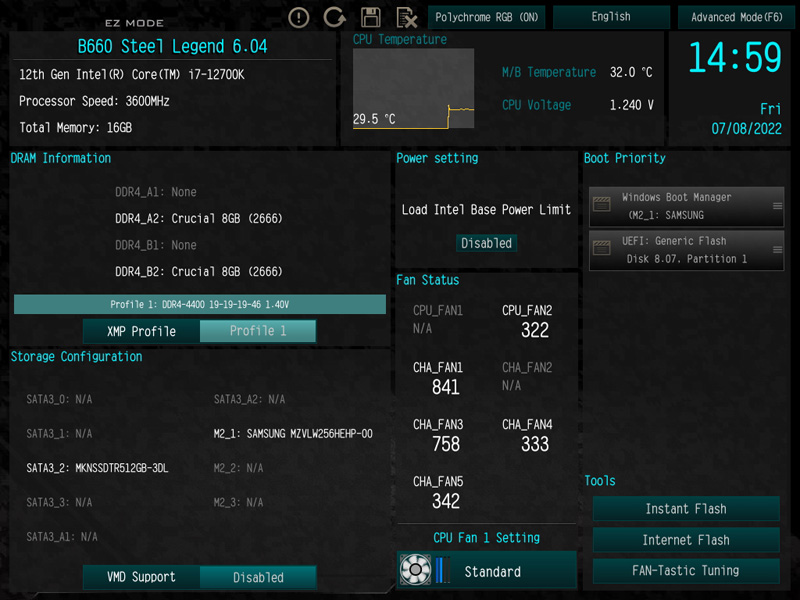800x600 pixels.
Task: Click the Fan Status heading
Action: pyautogui.click(x=428, y=280)
